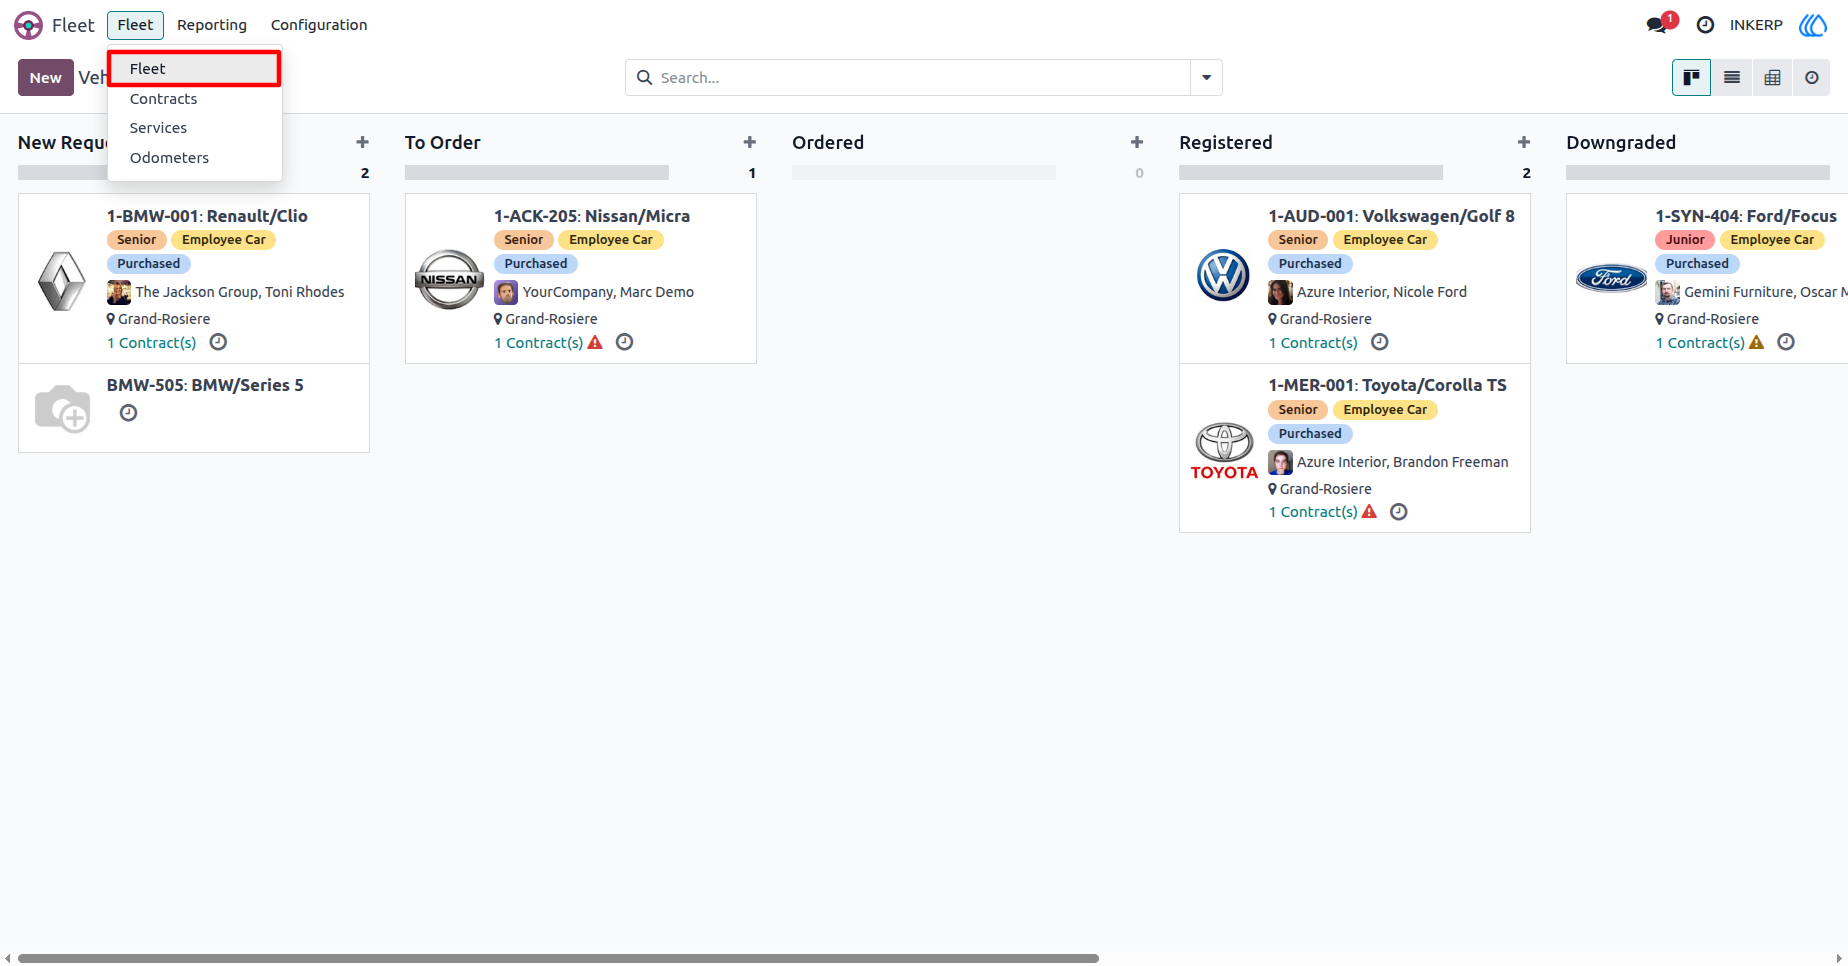Add a card in Registered column
Viewport: 1848px width, 966px height.
pos(1524,143)
